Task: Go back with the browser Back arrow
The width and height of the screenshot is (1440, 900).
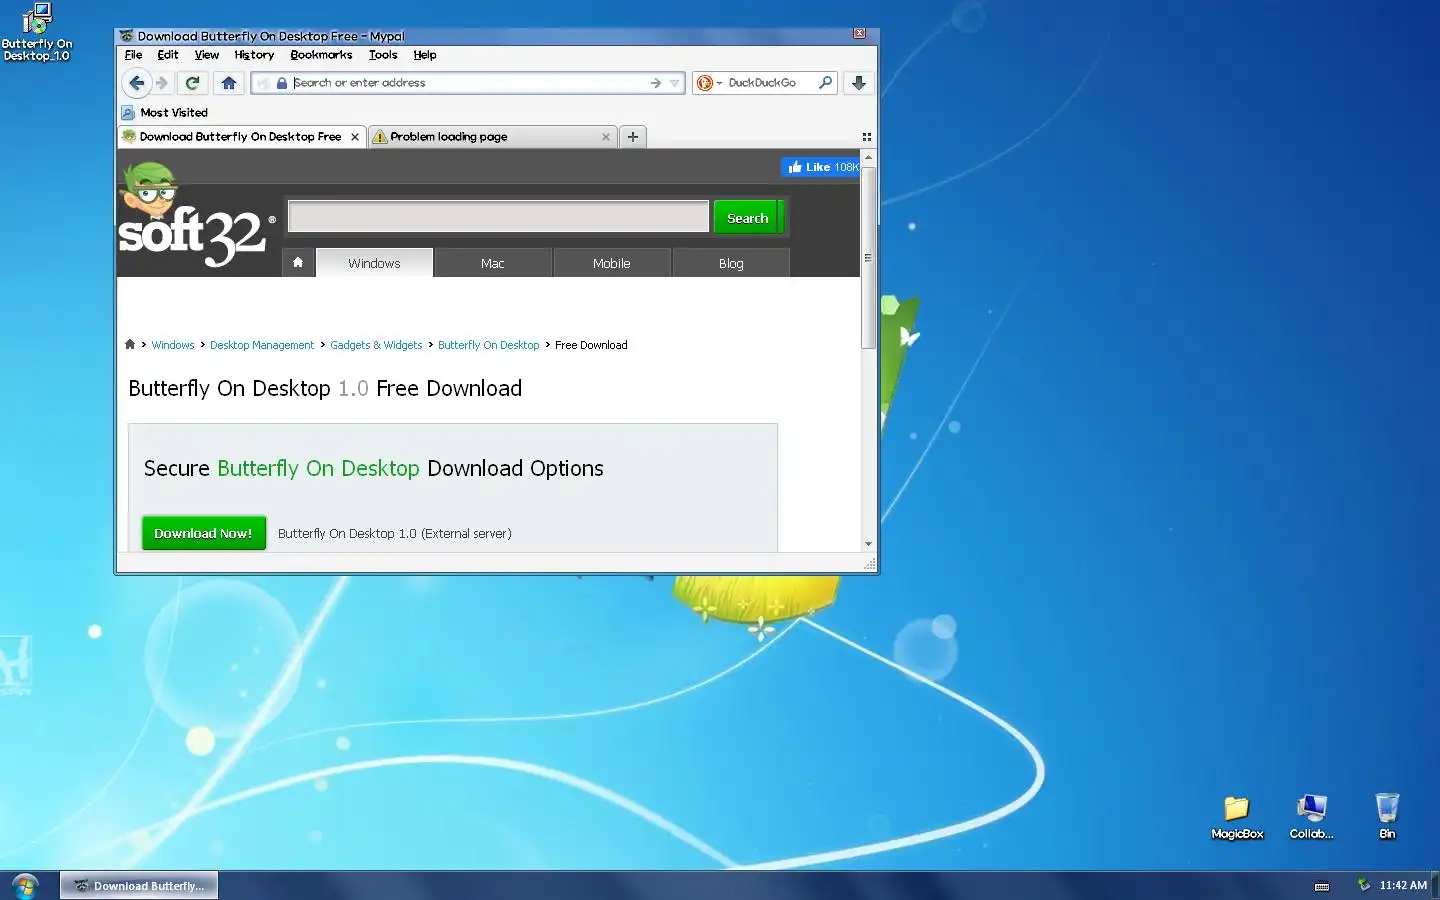Action: click(137, 83)
